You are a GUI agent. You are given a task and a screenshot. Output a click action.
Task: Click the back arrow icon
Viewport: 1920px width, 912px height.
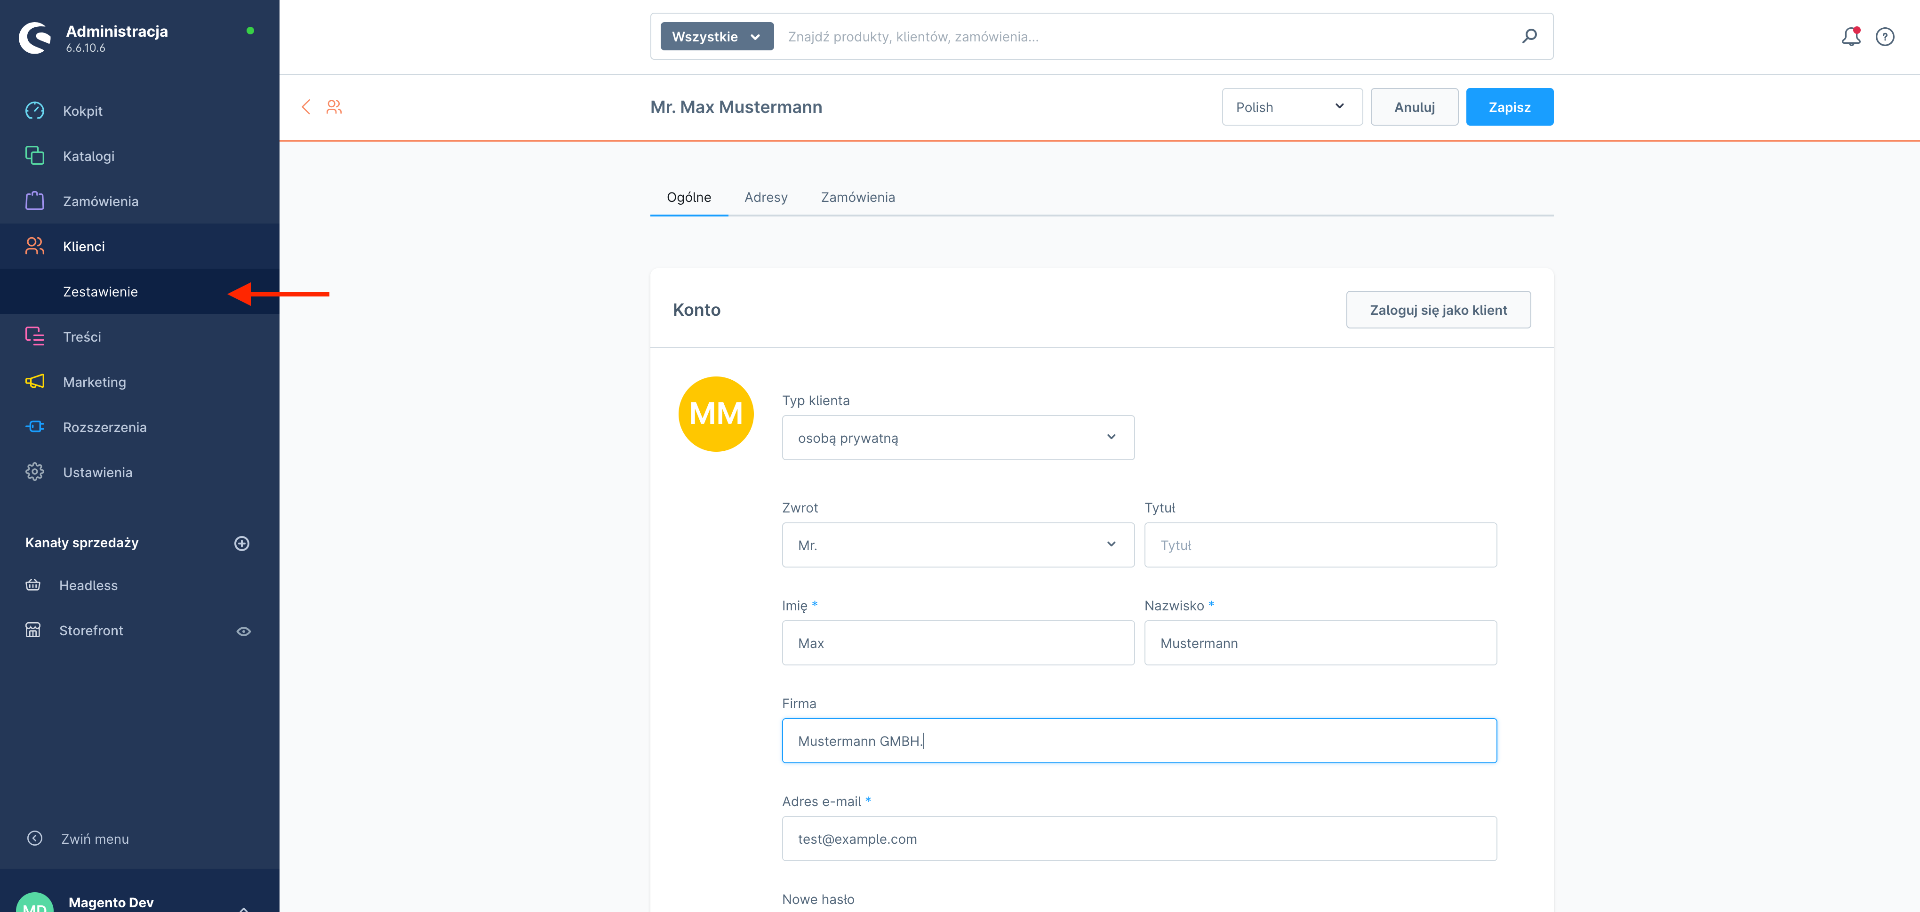[x=306, y=107]
